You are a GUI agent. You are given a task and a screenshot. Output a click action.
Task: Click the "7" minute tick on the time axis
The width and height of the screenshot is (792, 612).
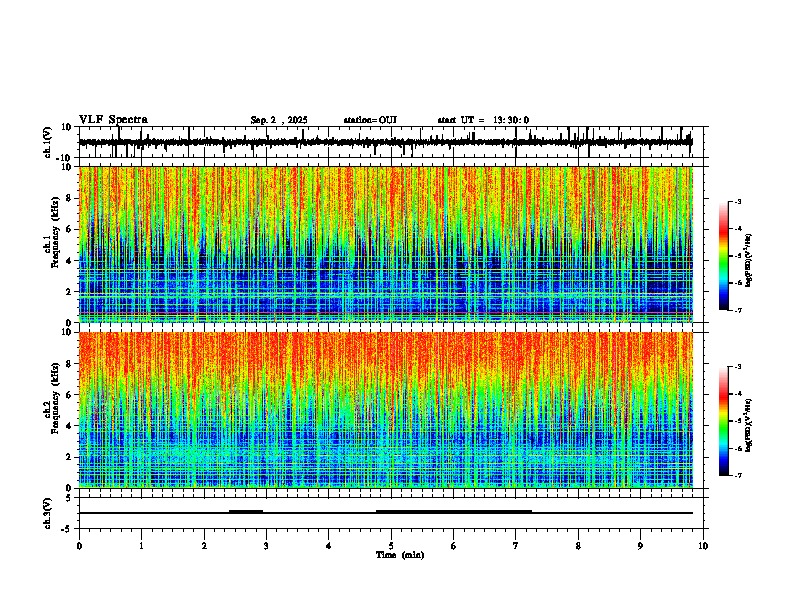(516, 546)
